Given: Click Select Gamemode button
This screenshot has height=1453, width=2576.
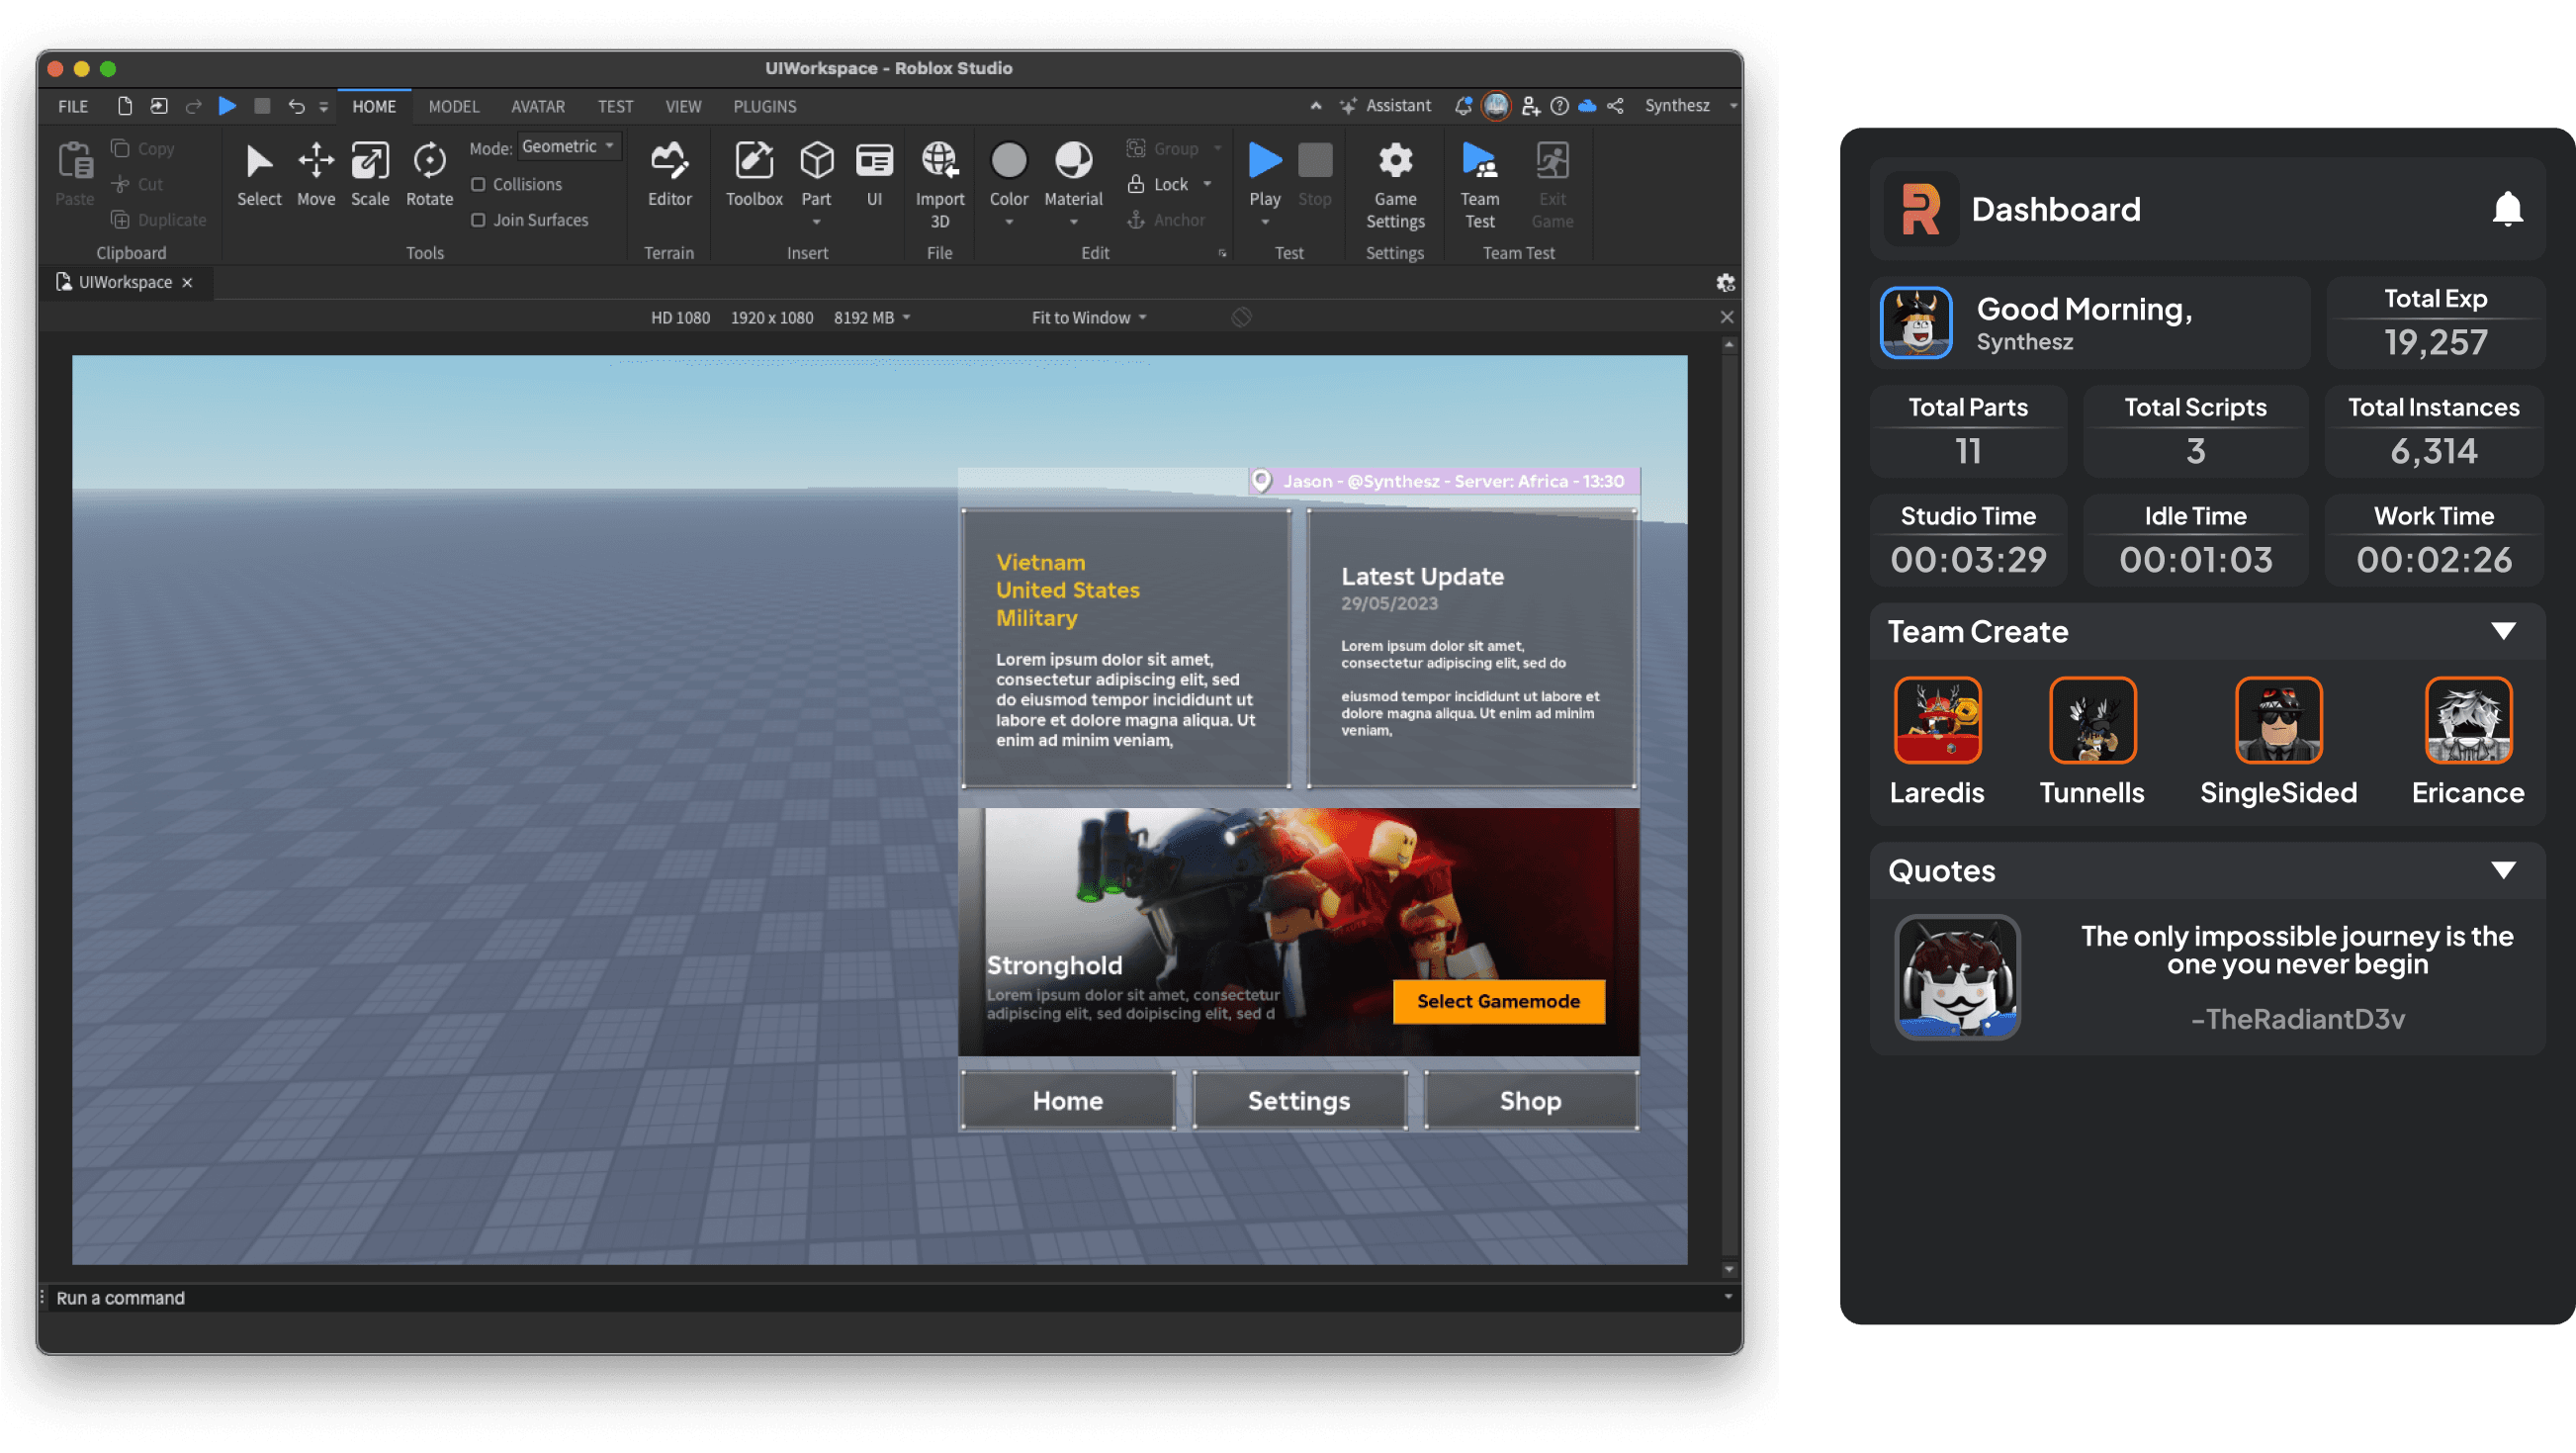Looking at the screenshot, I should [x=1498, y=1000].
